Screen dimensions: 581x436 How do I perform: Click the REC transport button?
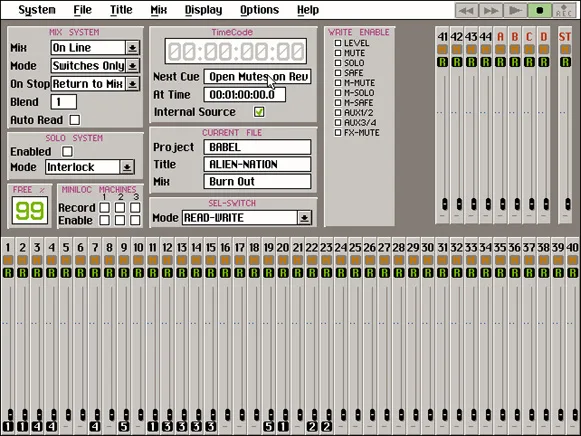point(564,10)
